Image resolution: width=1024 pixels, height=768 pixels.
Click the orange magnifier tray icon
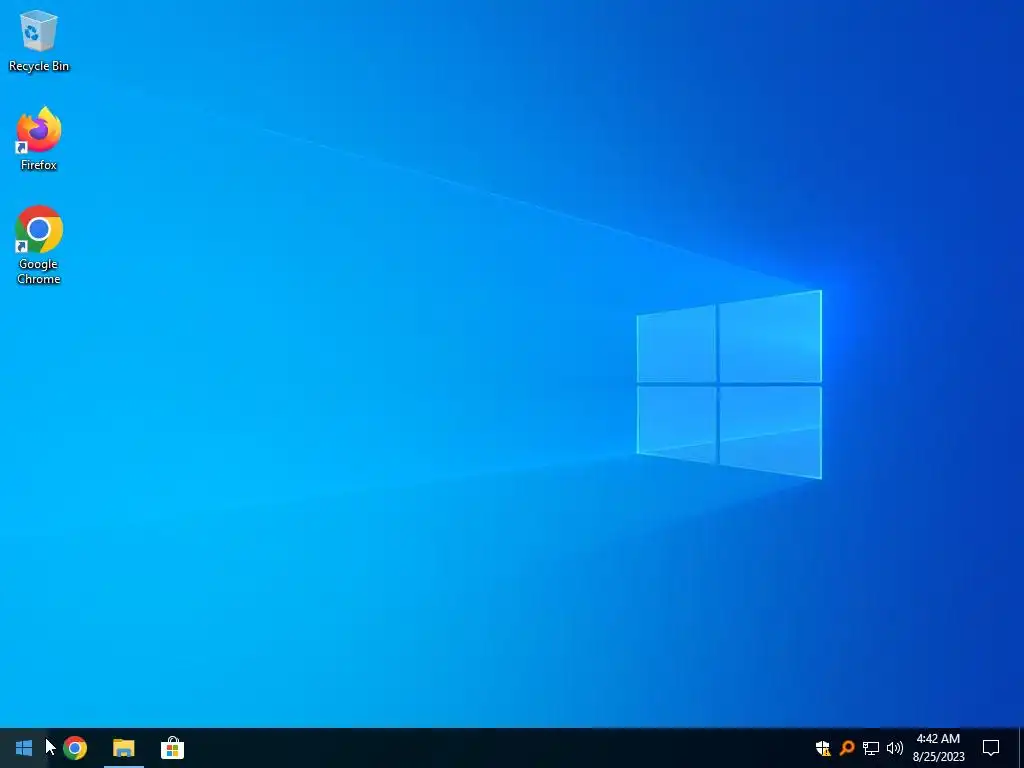coord(847,748)
